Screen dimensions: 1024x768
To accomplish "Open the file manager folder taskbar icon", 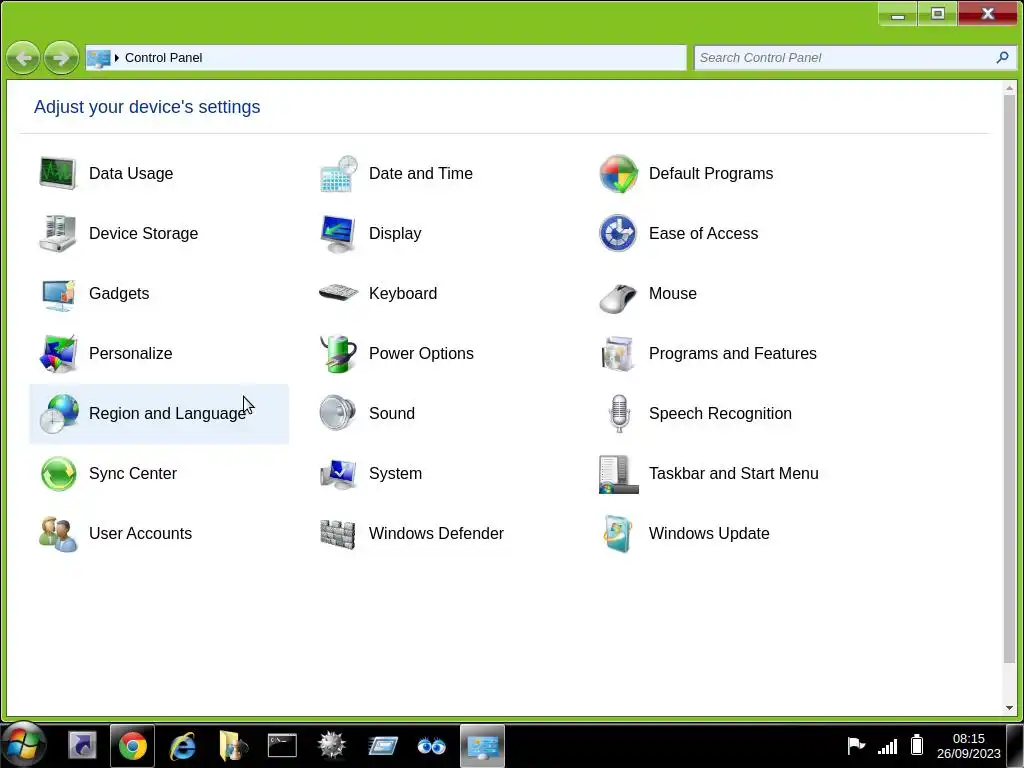I will pos(232,746).
